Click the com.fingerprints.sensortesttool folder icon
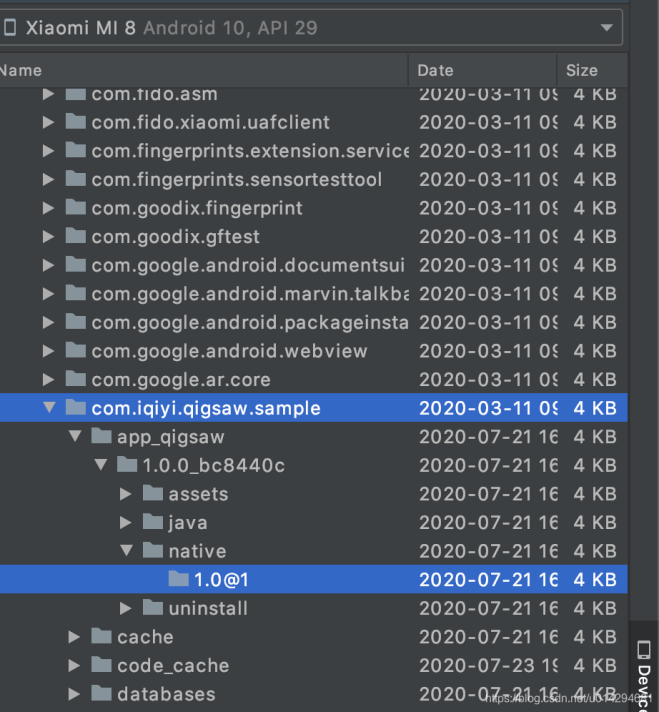Viewport: 659px width, 712px height. pos(75,179)
